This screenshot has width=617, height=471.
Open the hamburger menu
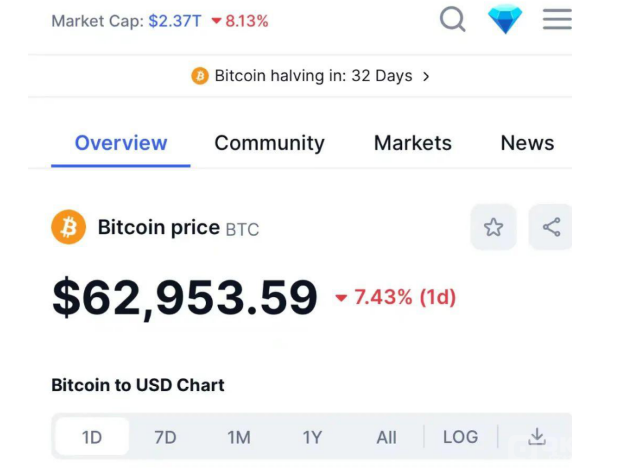(557, 19)
